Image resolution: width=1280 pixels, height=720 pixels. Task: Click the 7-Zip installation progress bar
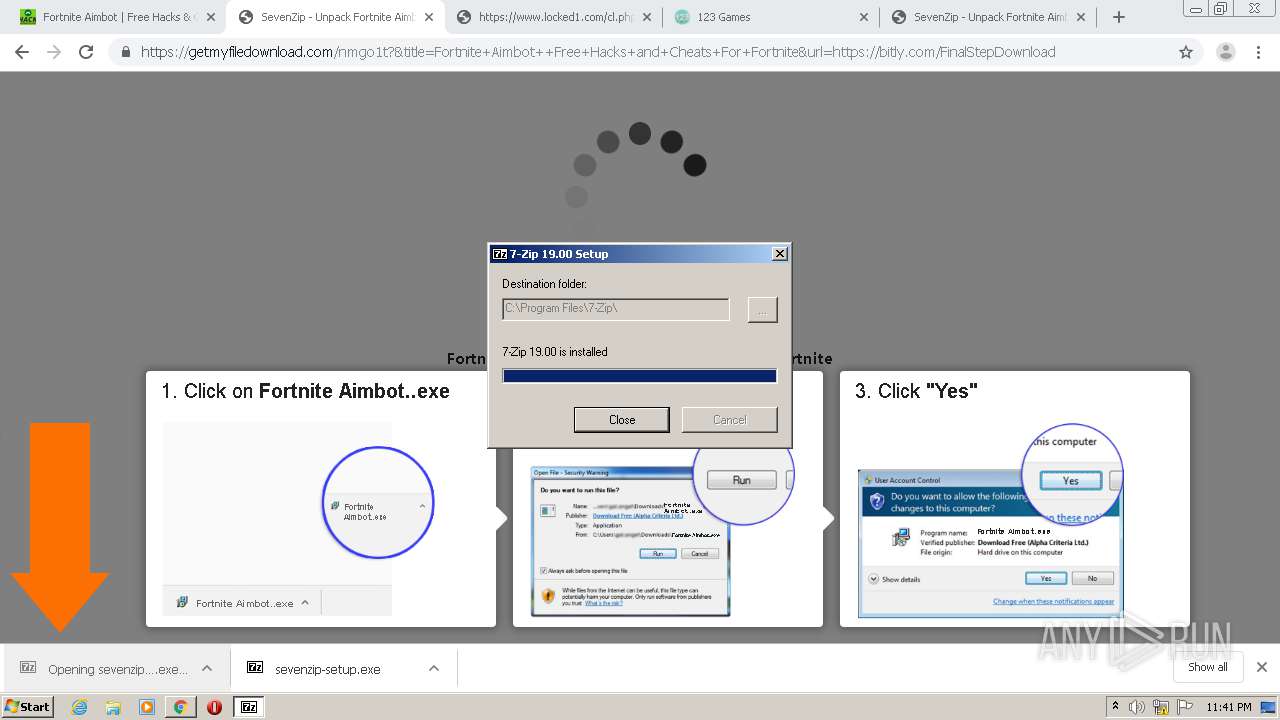pos(639,376)
